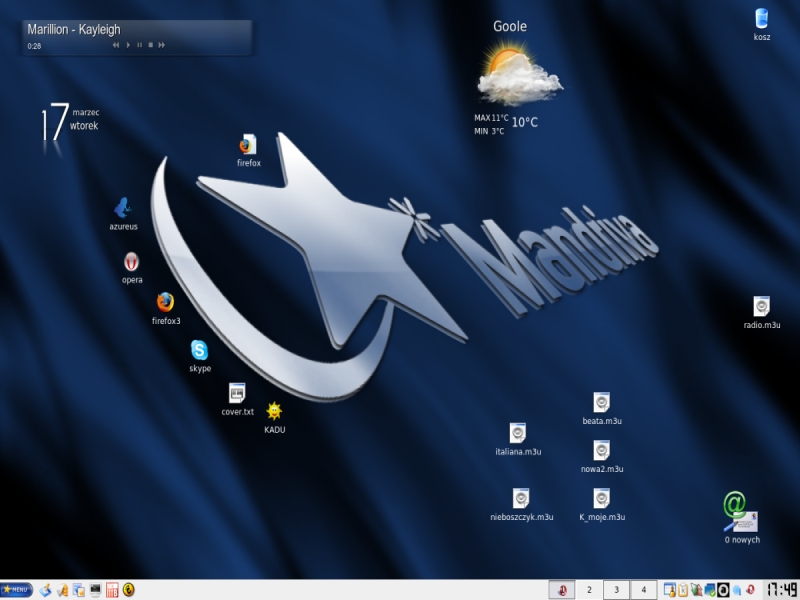Open the Klipper clipboard tray icon

(x=683, y=590)
